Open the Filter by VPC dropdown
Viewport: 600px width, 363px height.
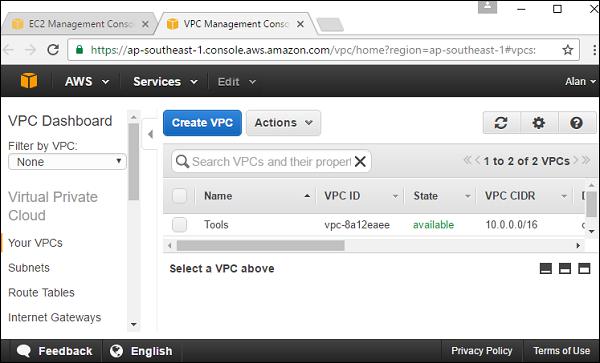[x=67, y=162]
